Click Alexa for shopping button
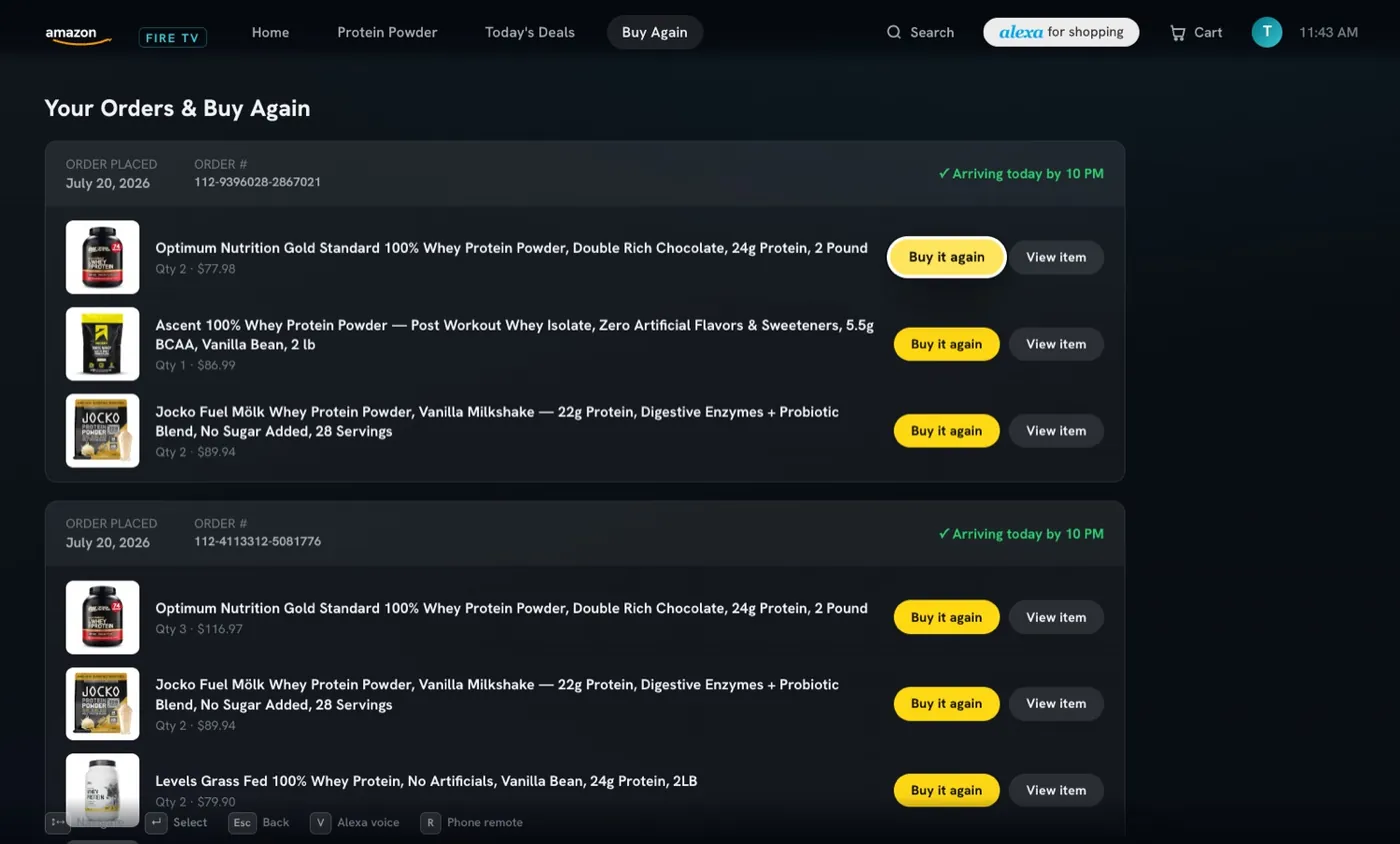The width and height of the screenshot is (1400, 844). (x=1061, y=32)
